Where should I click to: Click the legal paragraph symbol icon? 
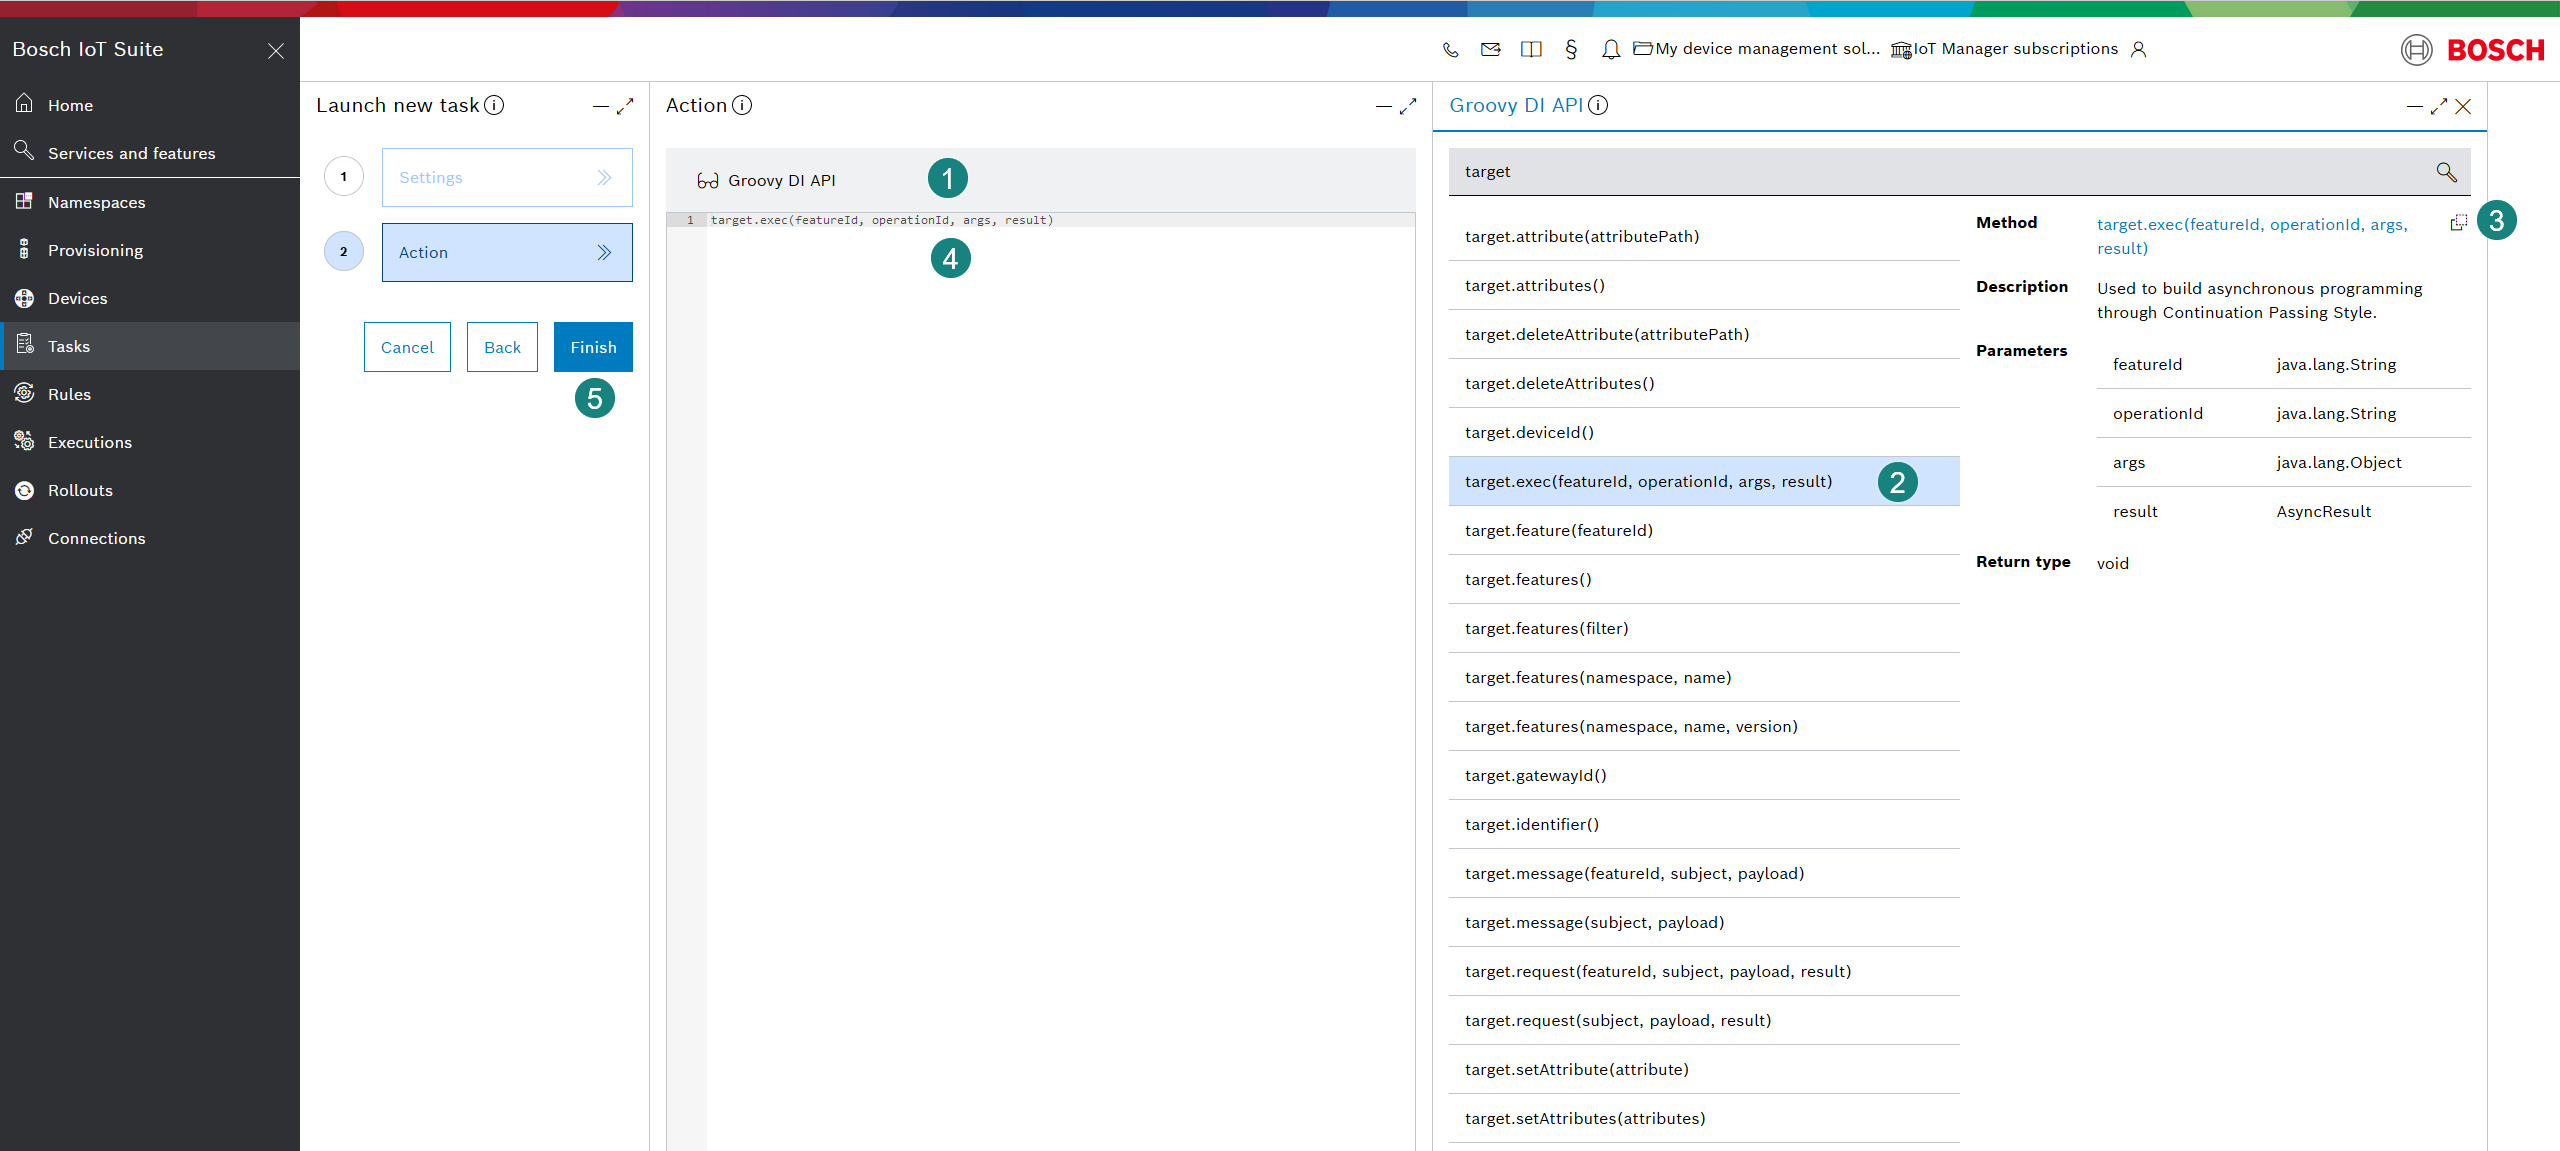click(1571, 49)
